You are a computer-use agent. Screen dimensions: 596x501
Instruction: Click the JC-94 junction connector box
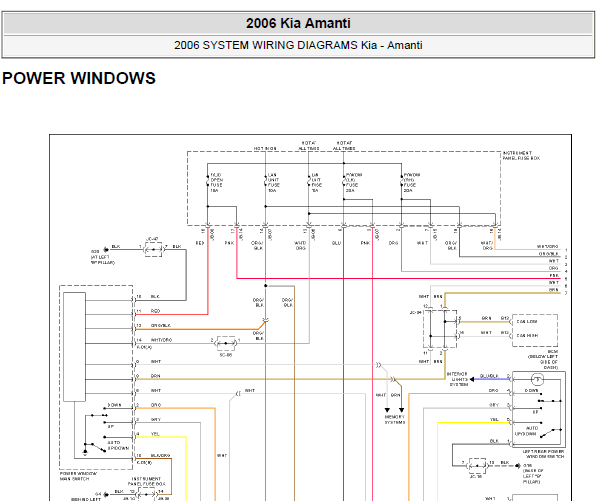(x=440, y=329)
